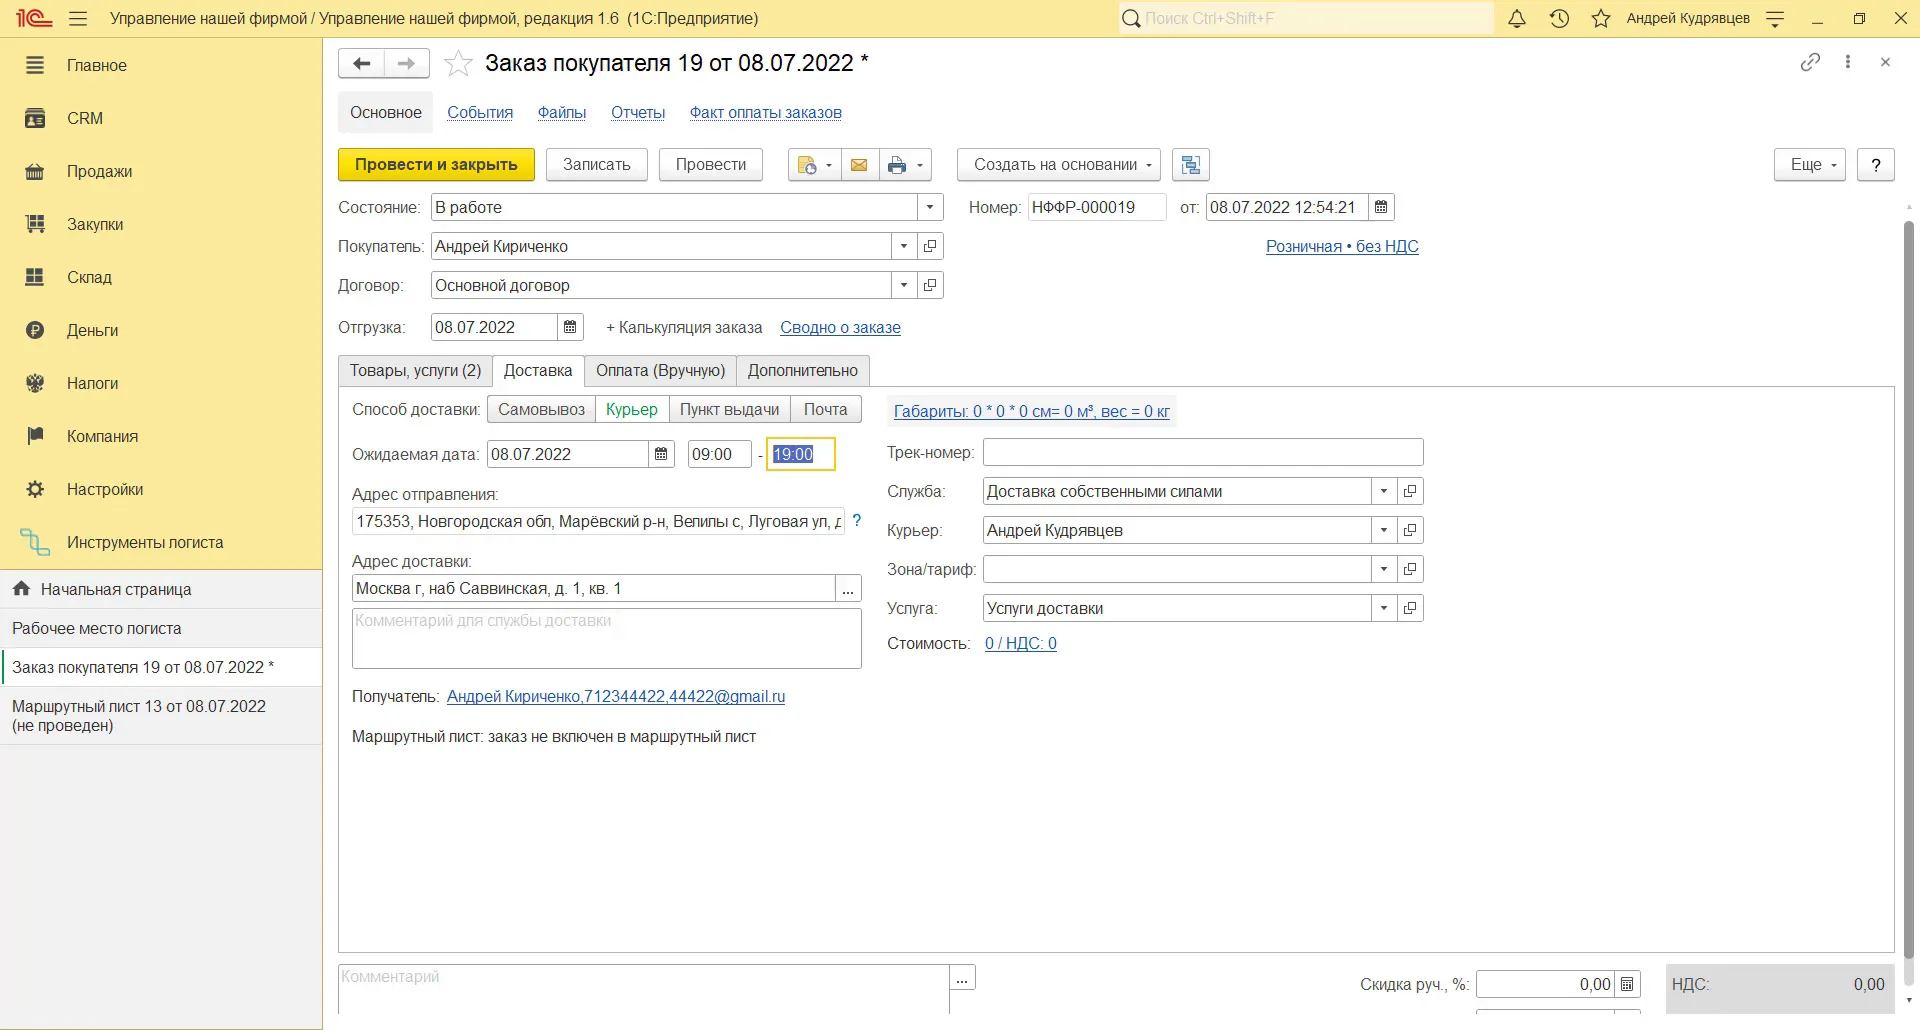Open service settings icon next to username
This screenshot has width=1920, height=1030.
1775,18
